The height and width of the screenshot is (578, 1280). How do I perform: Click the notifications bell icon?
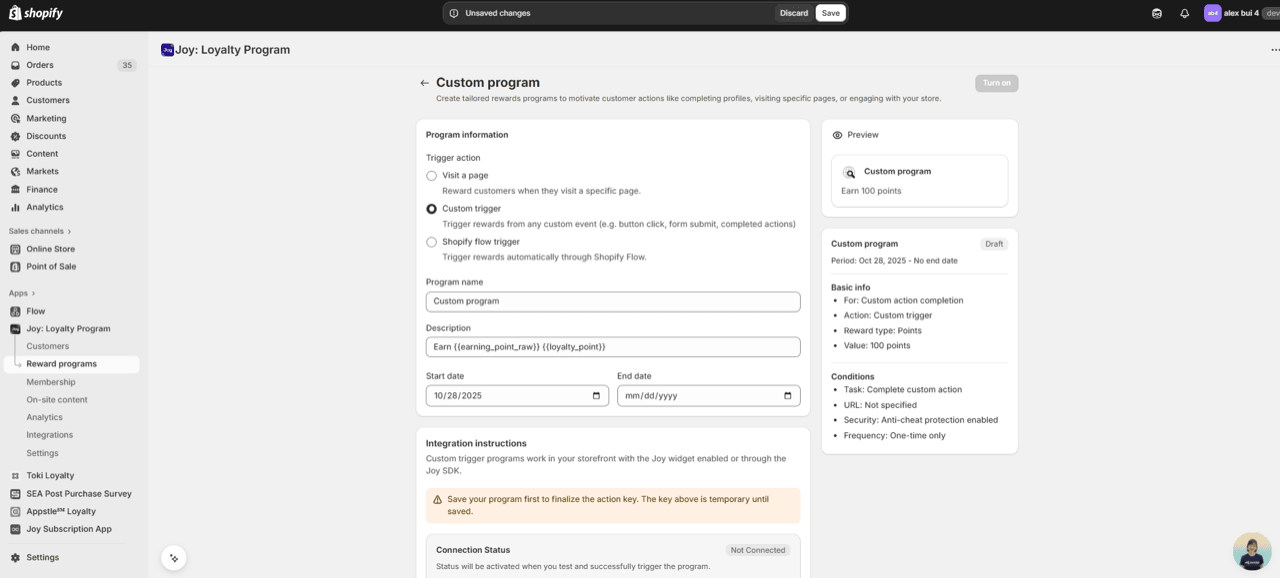pos(1184,13)
